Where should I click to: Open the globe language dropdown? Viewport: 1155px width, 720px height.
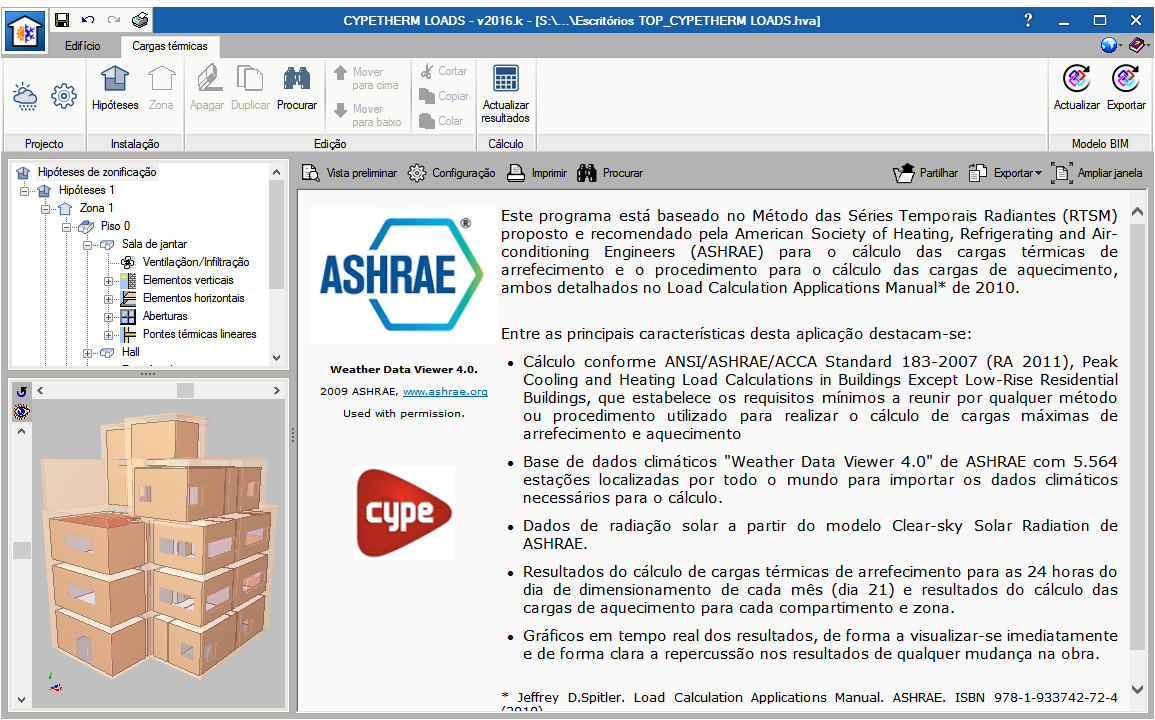point(1111,46)
